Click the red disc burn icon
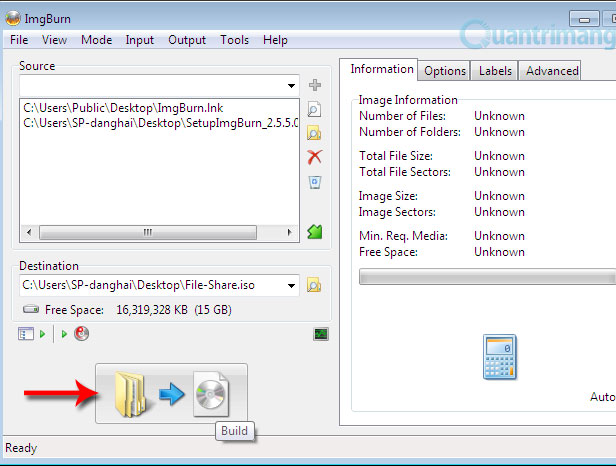This screenshot has width=616, height=466. click(82, 334)
